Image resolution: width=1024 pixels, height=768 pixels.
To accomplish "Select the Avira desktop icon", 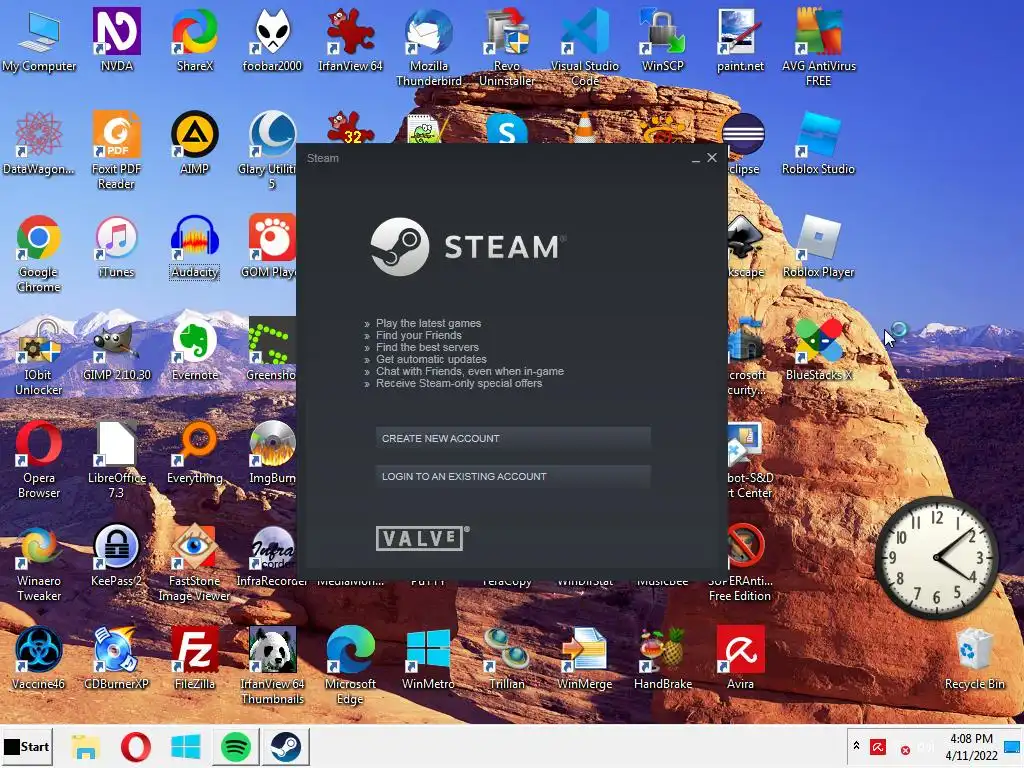I will pos(740,660).
